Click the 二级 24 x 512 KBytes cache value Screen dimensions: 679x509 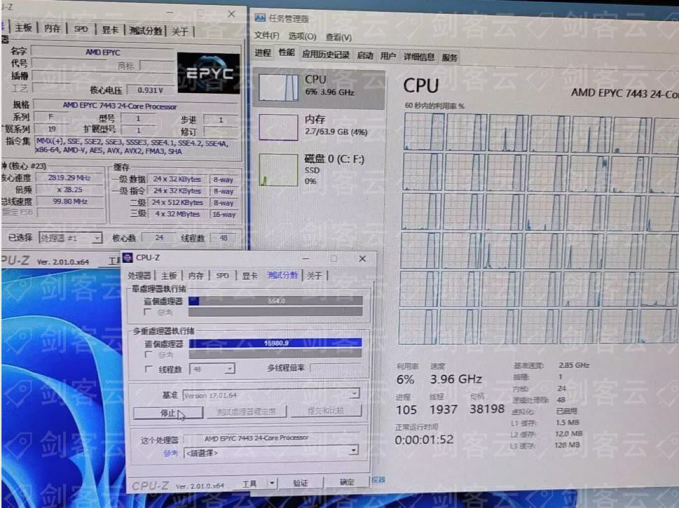(x=177, y=202)
